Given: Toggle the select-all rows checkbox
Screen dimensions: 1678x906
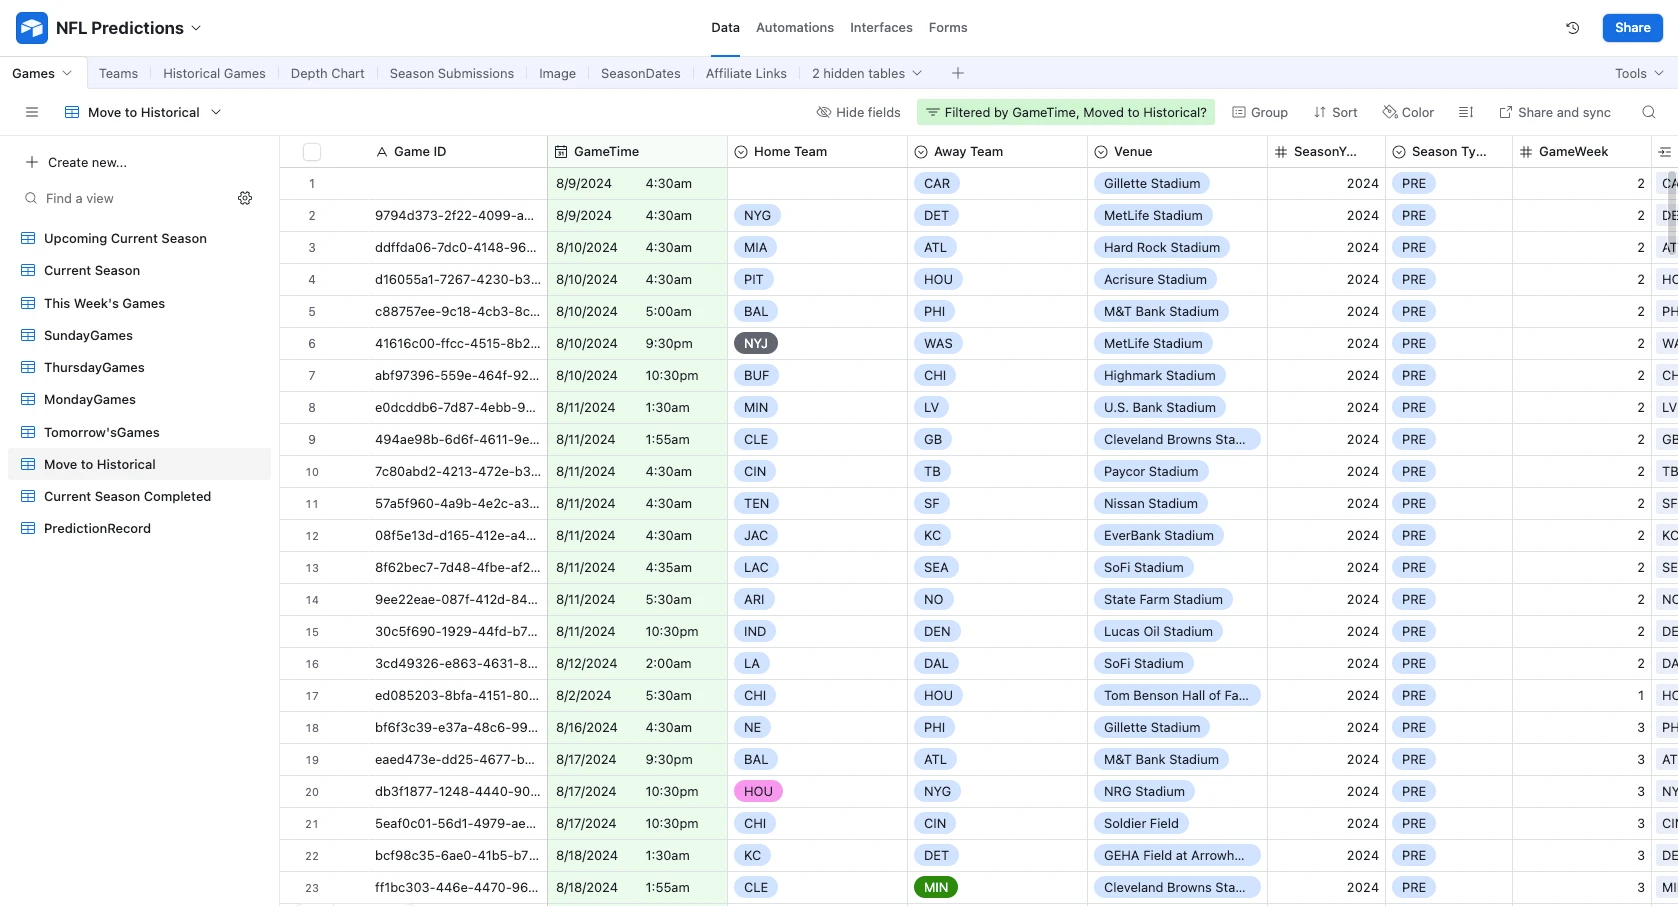Looking at the screenshot, I should 312,152.
